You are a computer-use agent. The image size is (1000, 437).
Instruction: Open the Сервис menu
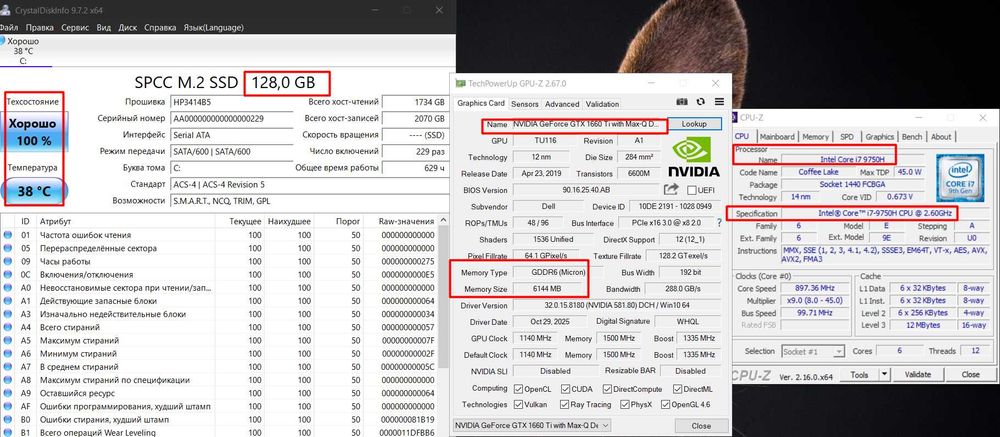pyautogui.click(x=75, y=27)
